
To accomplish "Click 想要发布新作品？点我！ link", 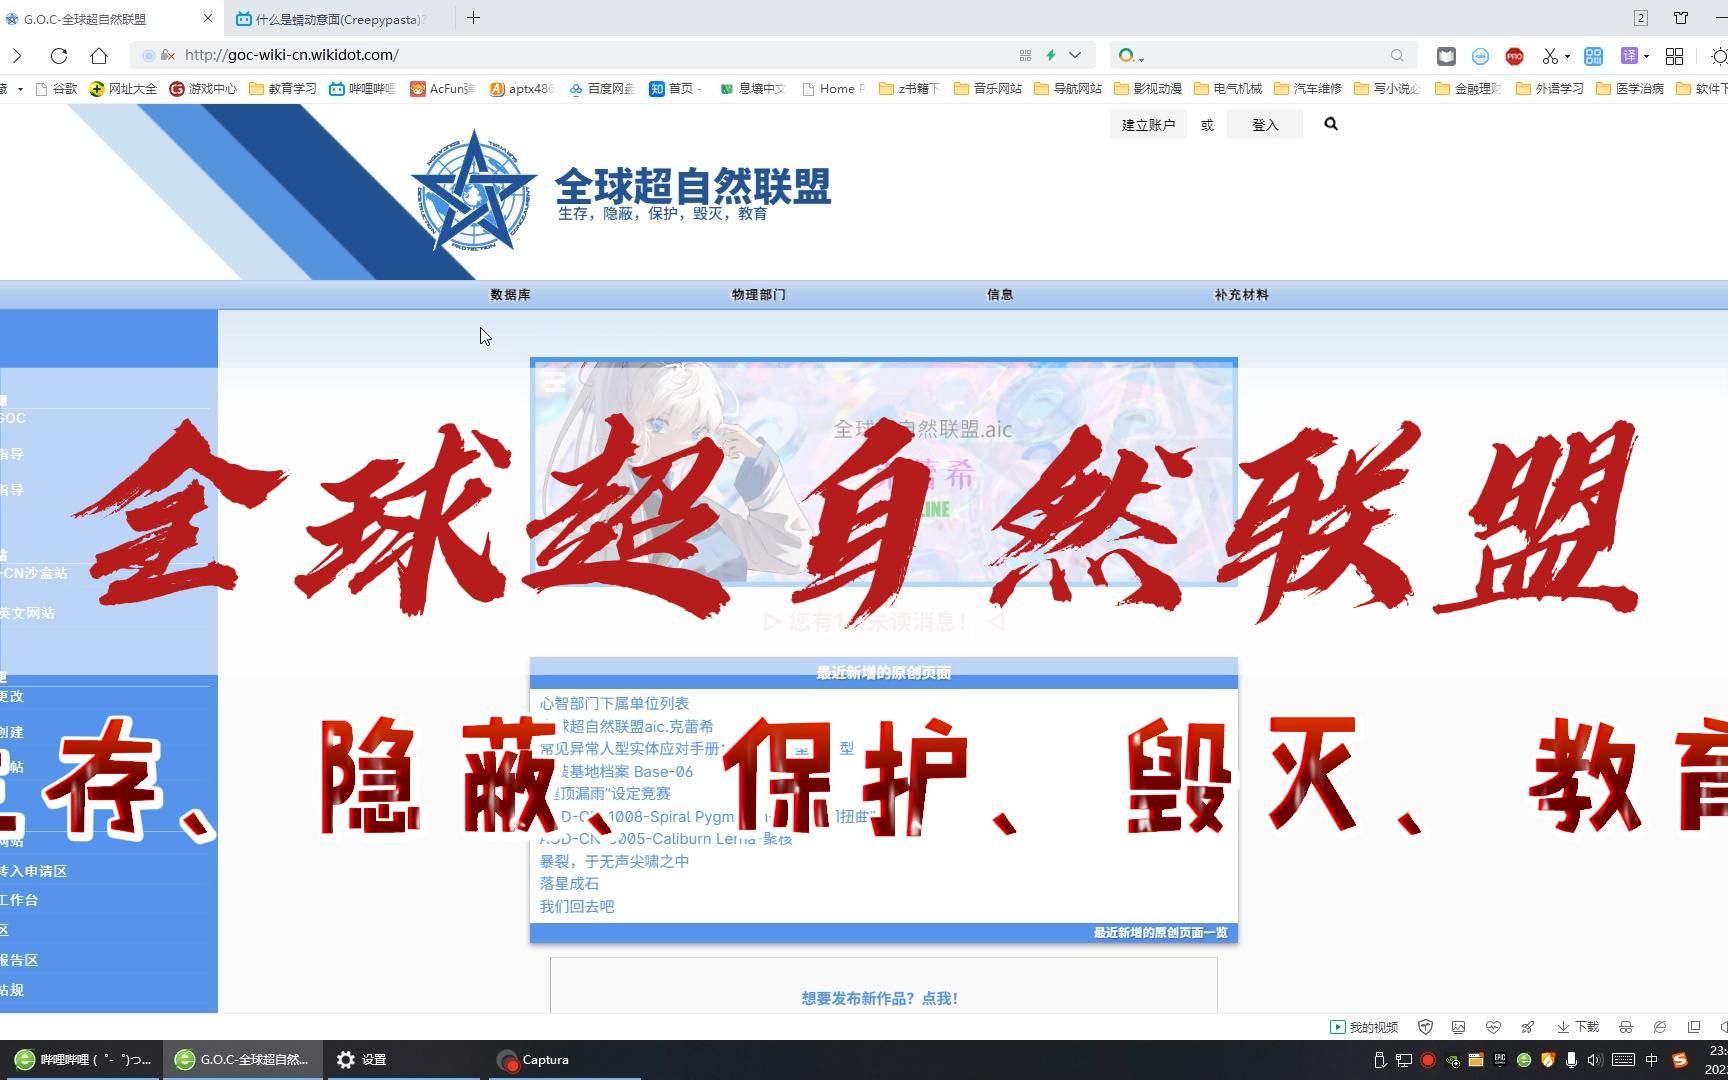I will click(880, 998).
